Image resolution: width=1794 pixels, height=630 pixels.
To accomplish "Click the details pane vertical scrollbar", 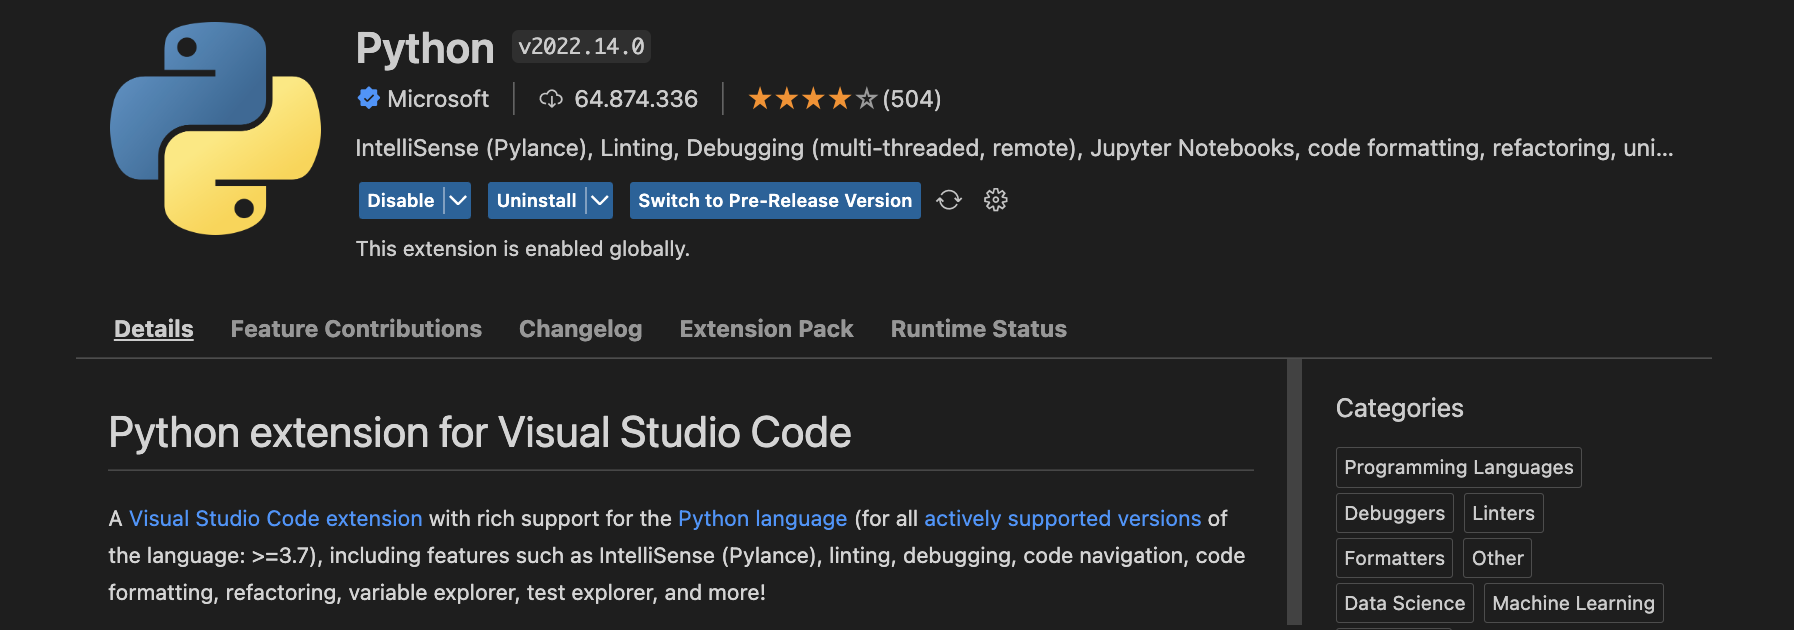I will [1294, 490].
